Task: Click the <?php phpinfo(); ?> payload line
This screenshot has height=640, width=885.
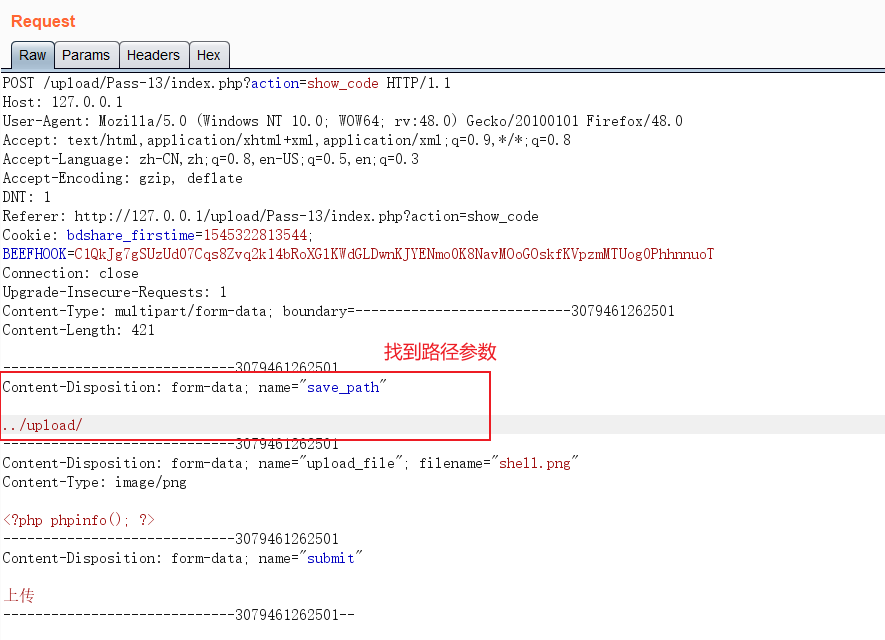Action: (x=79, y=520)
